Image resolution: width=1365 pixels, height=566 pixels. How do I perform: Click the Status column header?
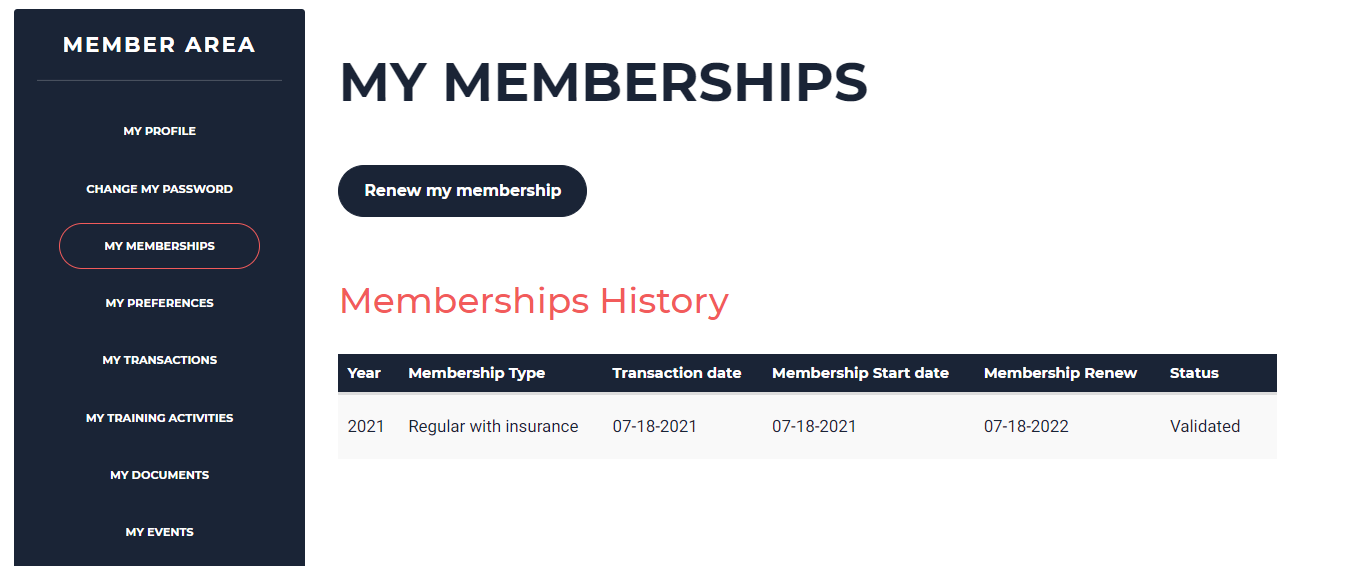pyautogui.click(x=1194, y=373)
